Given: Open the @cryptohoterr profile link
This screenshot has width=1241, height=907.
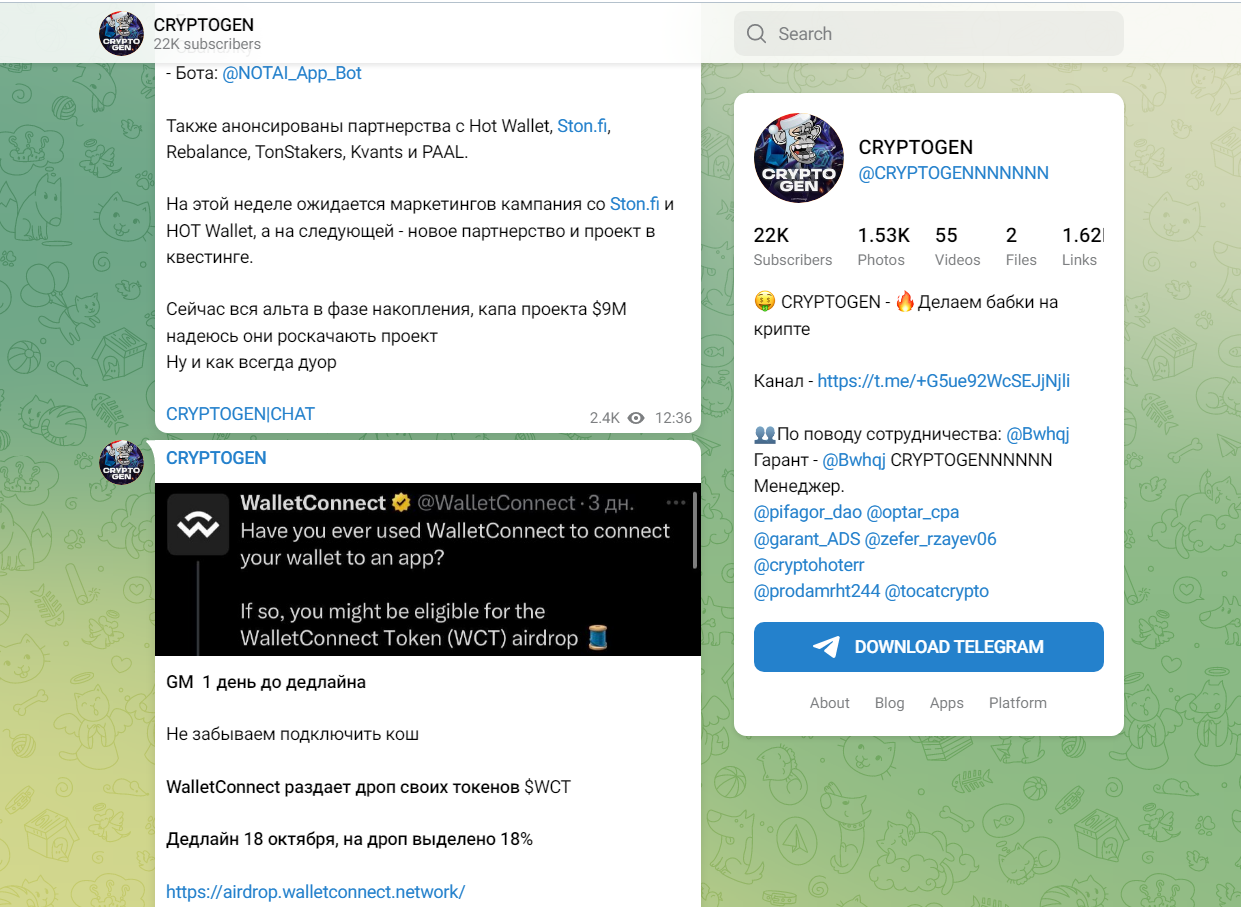Looking at the screenshot, I should point(809,565).
